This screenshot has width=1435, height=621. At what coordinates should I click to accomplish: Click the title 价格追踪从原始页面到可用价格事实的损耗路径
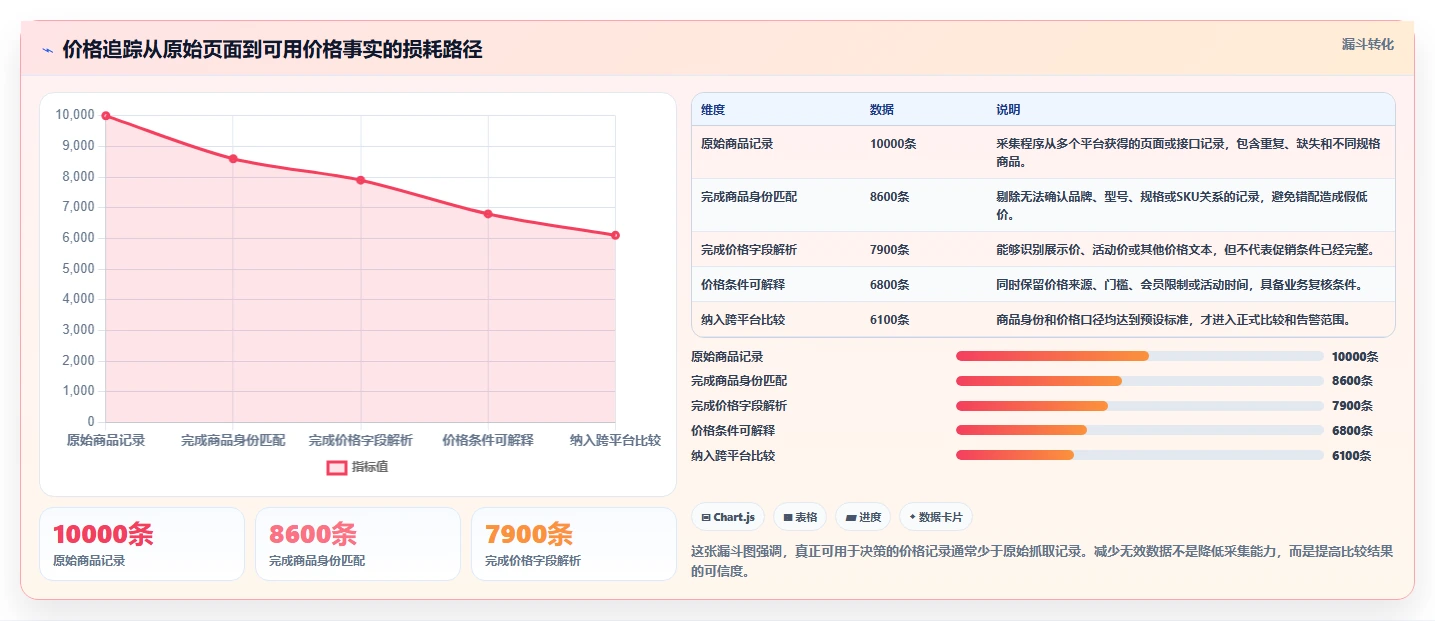(272, 50)
